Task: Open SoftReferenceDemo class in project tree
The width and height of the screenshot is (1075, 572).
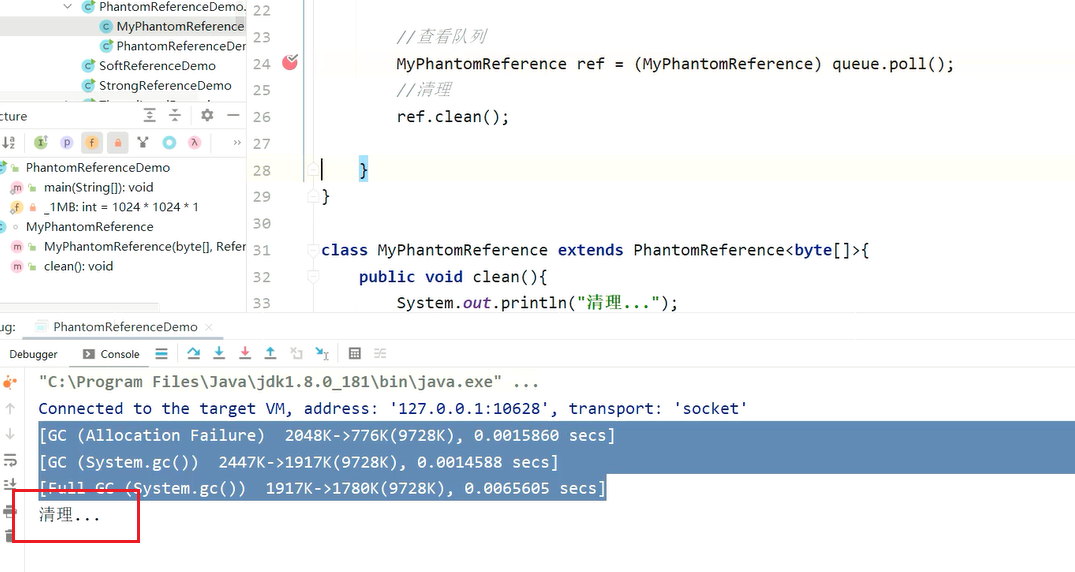Action: coord(157,66)
